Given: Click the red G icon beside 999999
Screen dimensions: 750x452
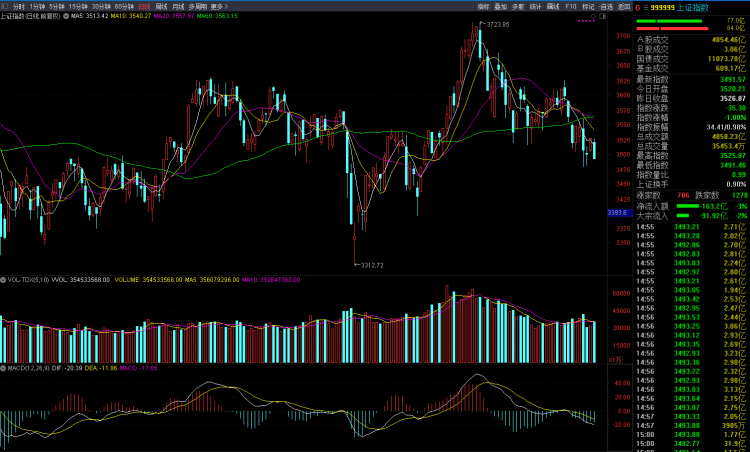Looking at the screenshot, I should click(x=638, y=8).
